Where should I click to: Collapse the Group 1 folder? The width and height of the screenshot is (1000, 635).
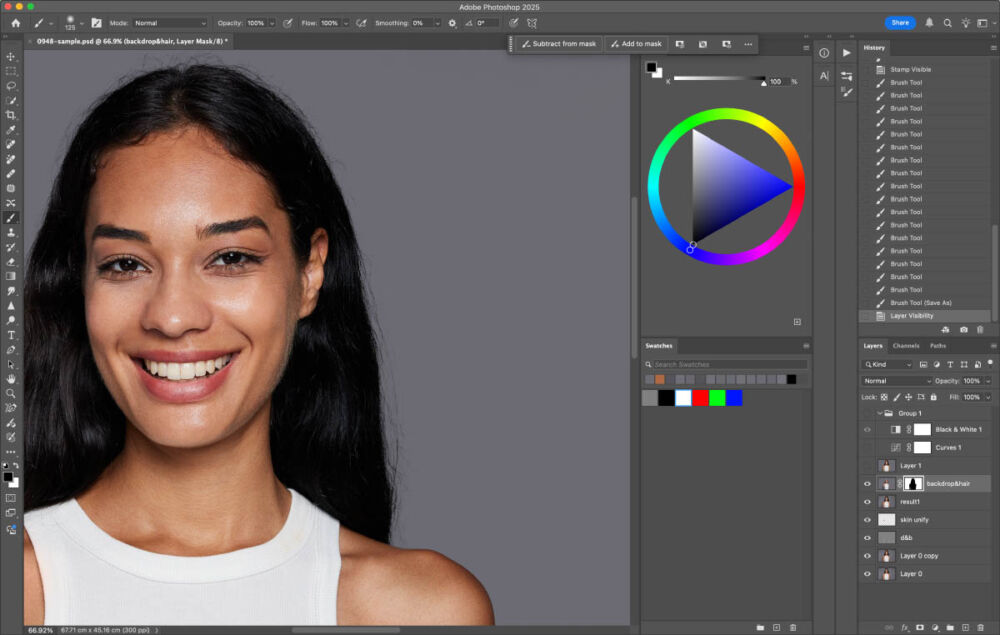tap(881, 412)
